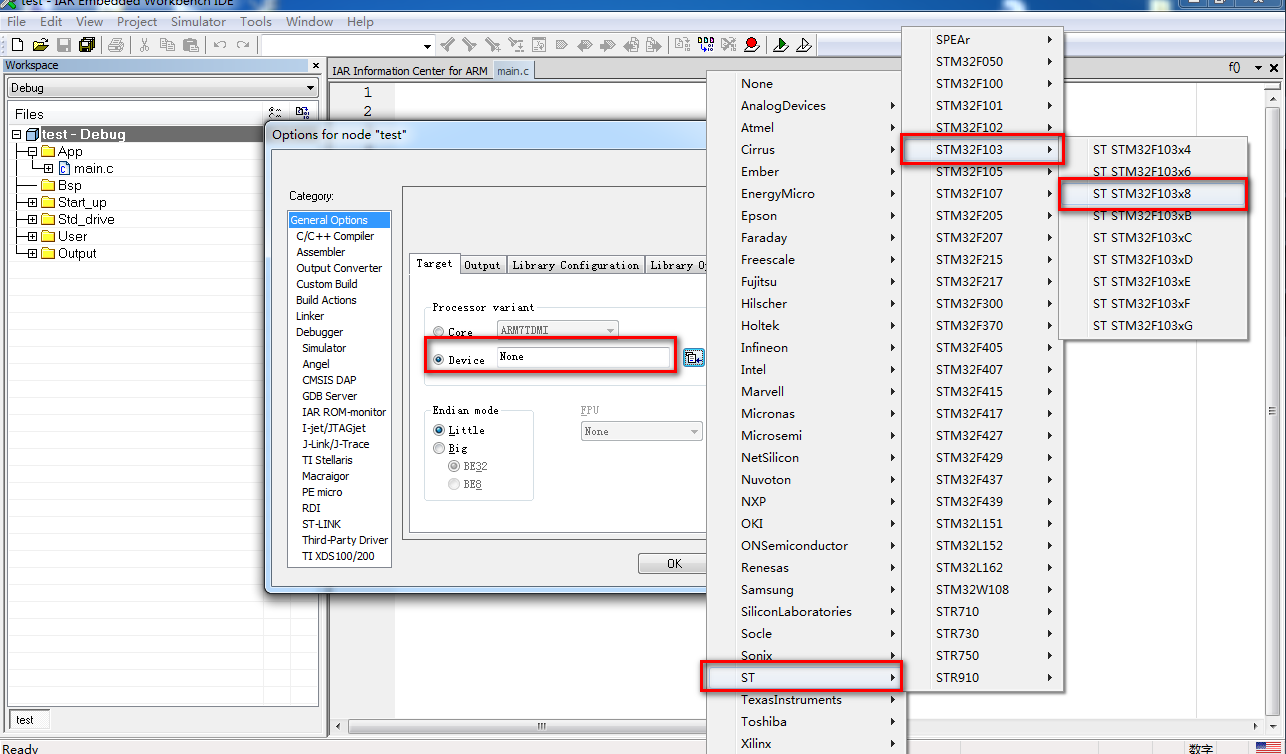Click the language flag in the system tray
This screenshot has height=754, width=1286.
tap(1267, 747)
